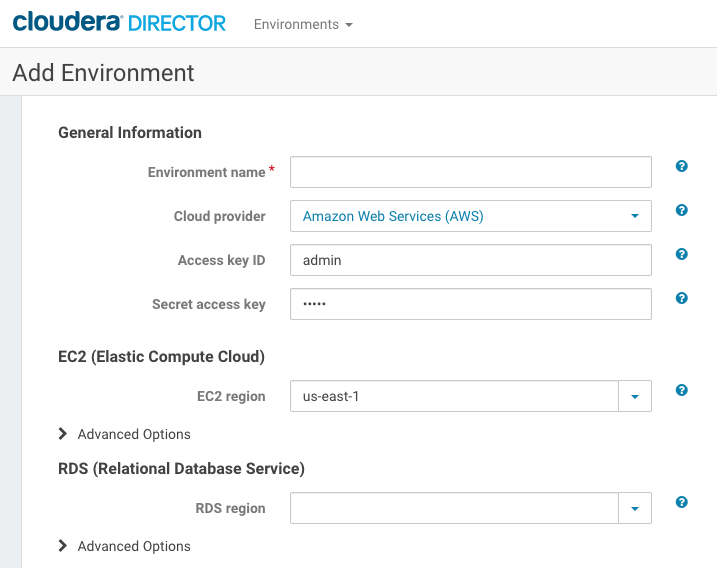Click help icon for RDS region
Image resolution: width=717 pixels, height=568 pixels.
681,502
